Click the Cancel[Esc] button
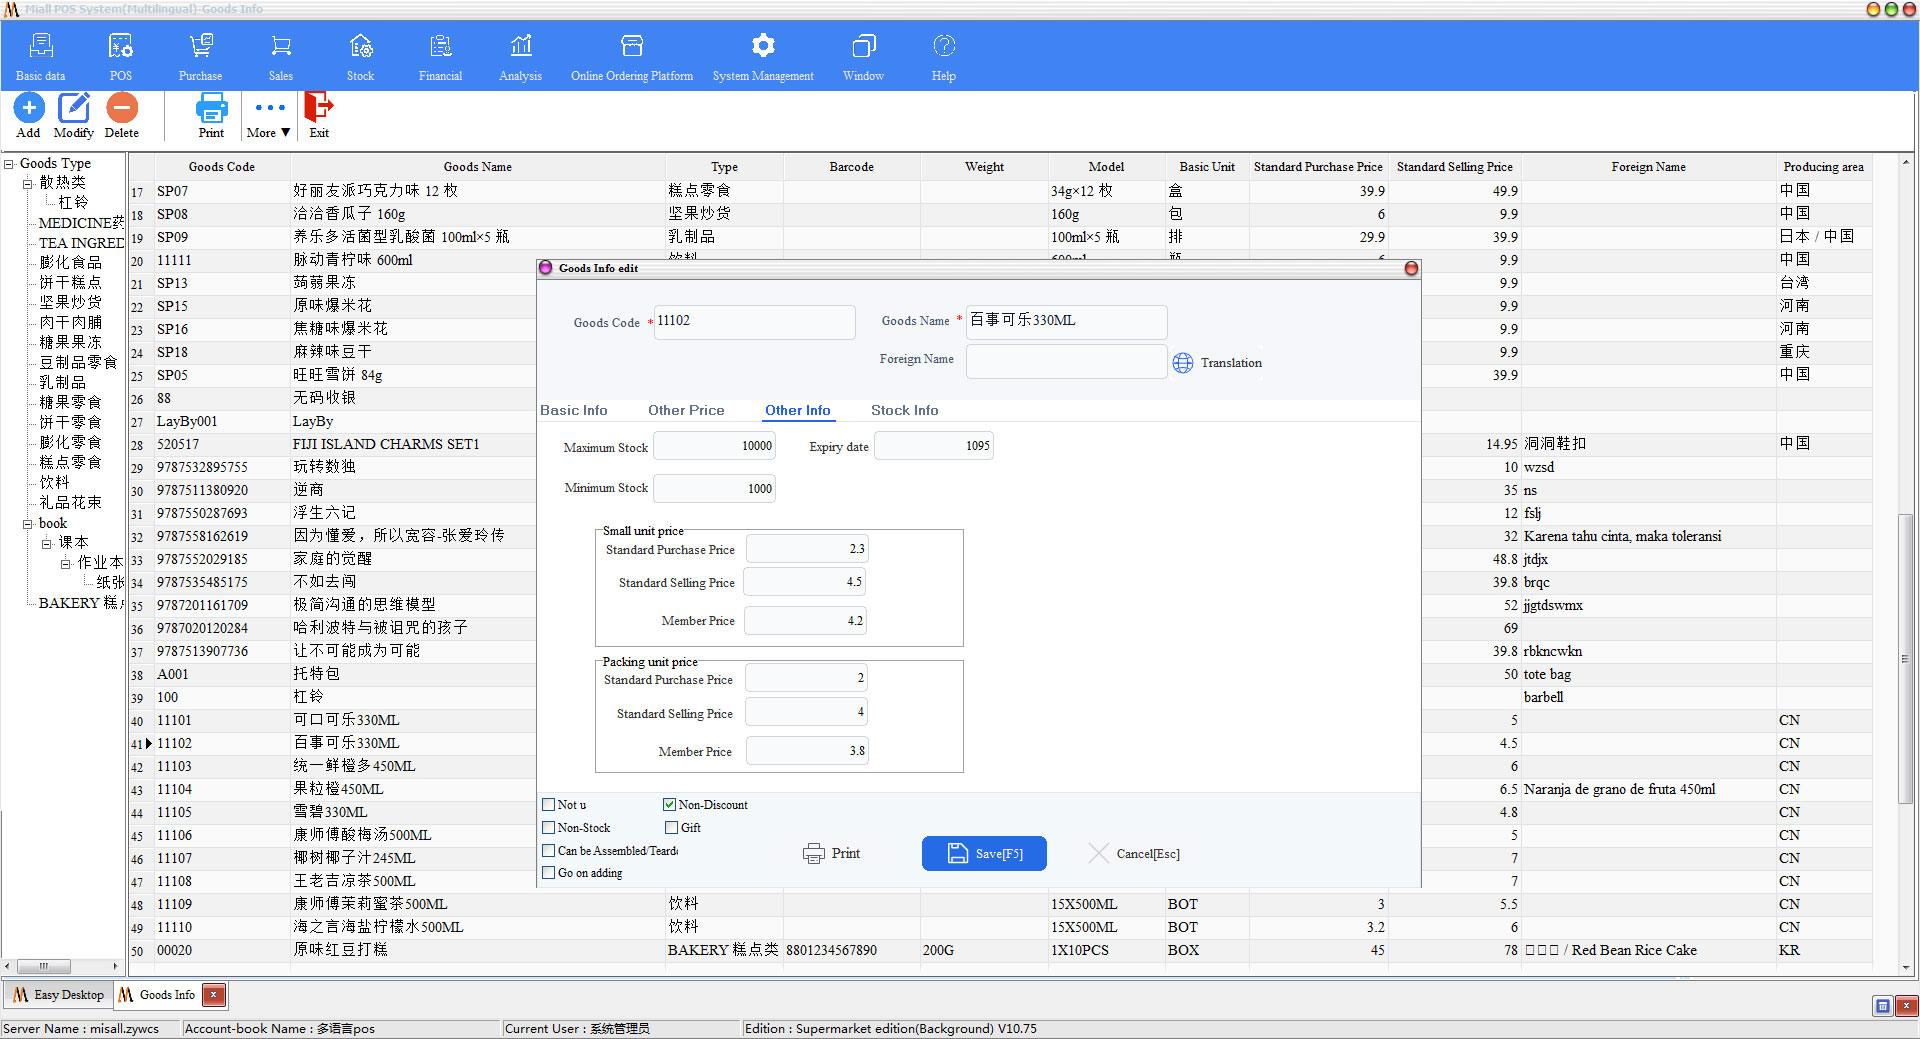Image resolution: width=1920 pixels, height=1039 pixels. pos(1134,853)
